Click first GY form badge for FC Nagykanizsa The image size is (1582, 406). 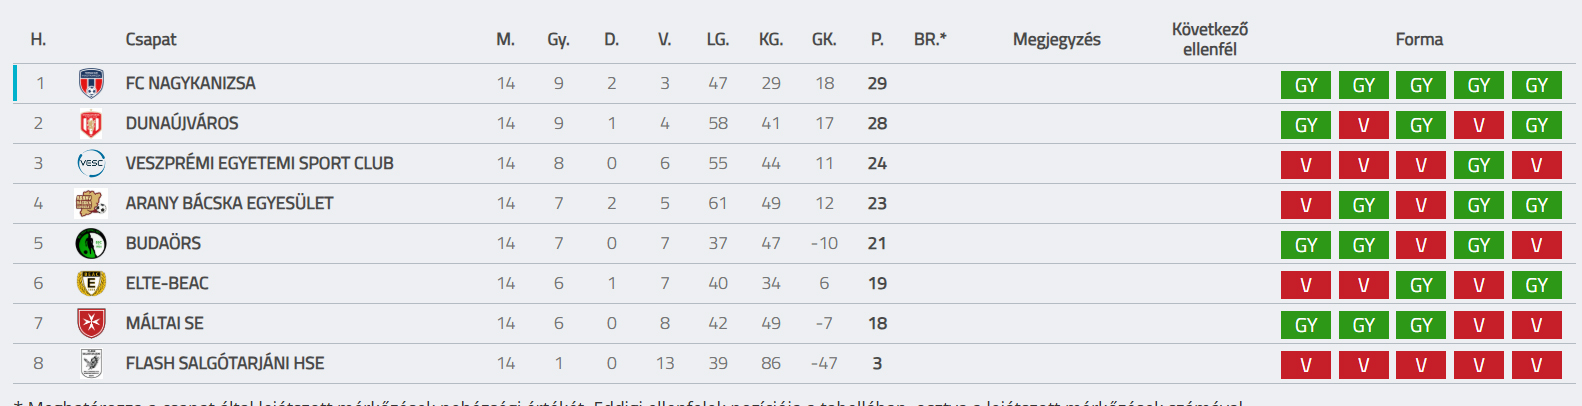coord(1306,85)
